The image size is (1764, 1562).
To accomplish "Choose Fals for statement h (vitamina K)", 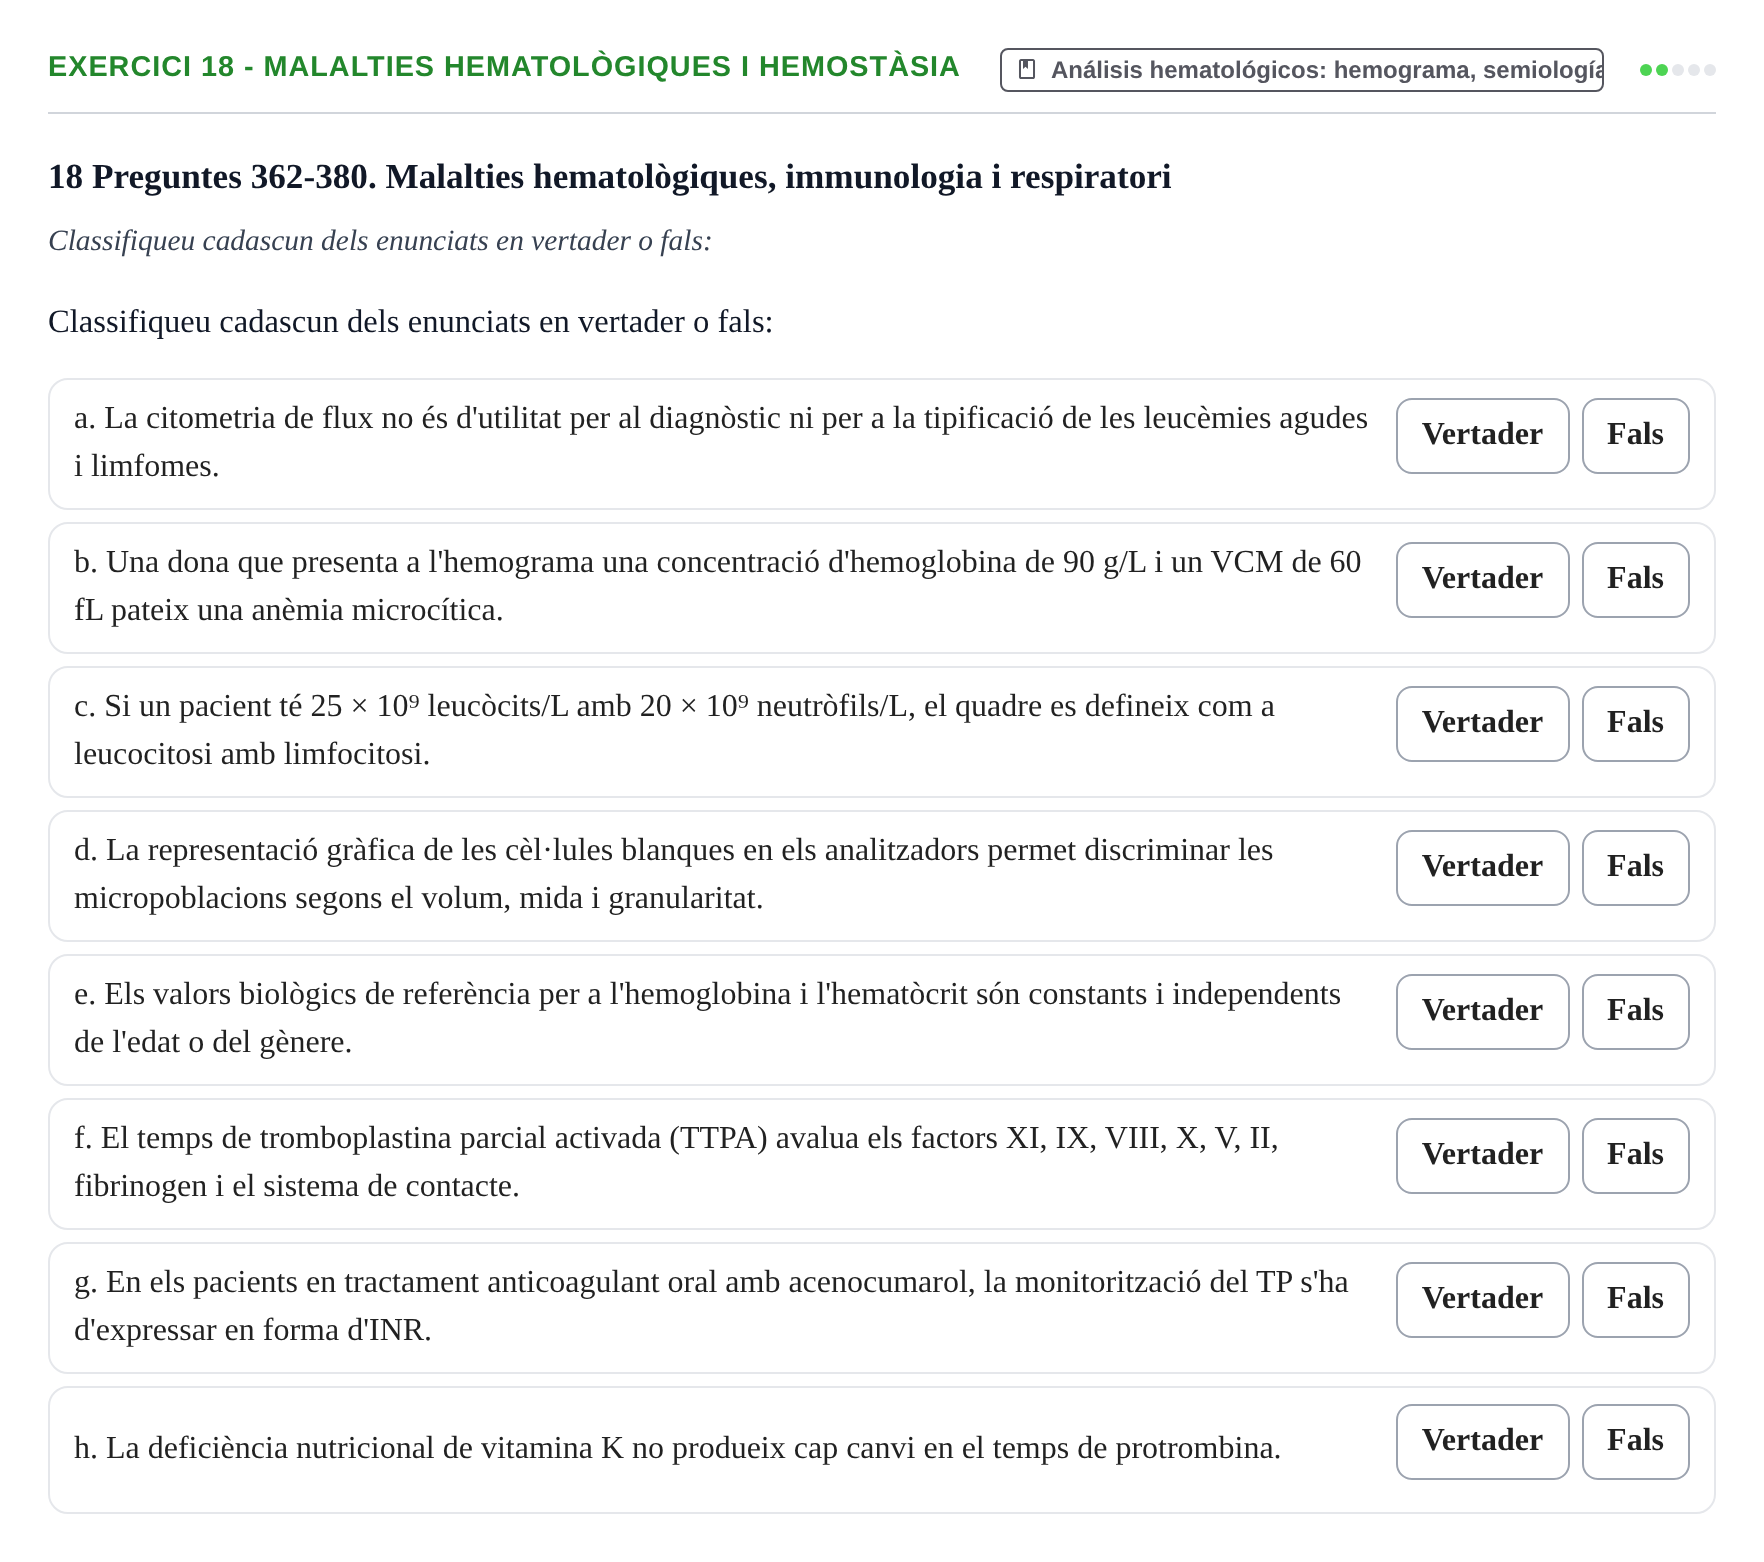I will pos(1635,1441).
